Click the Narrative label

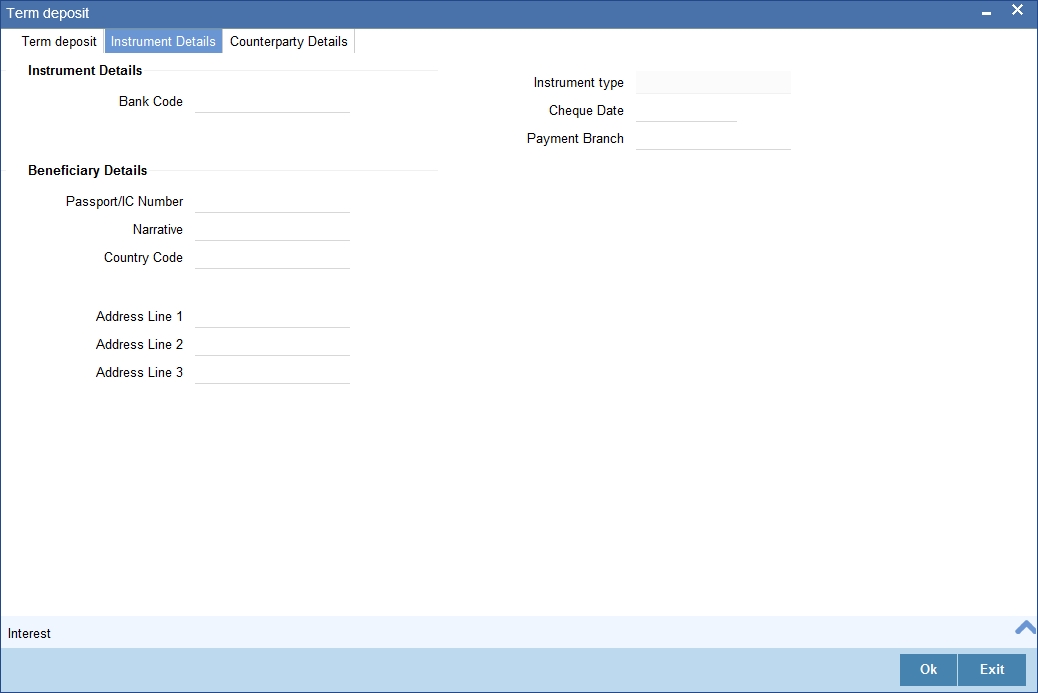158,229
